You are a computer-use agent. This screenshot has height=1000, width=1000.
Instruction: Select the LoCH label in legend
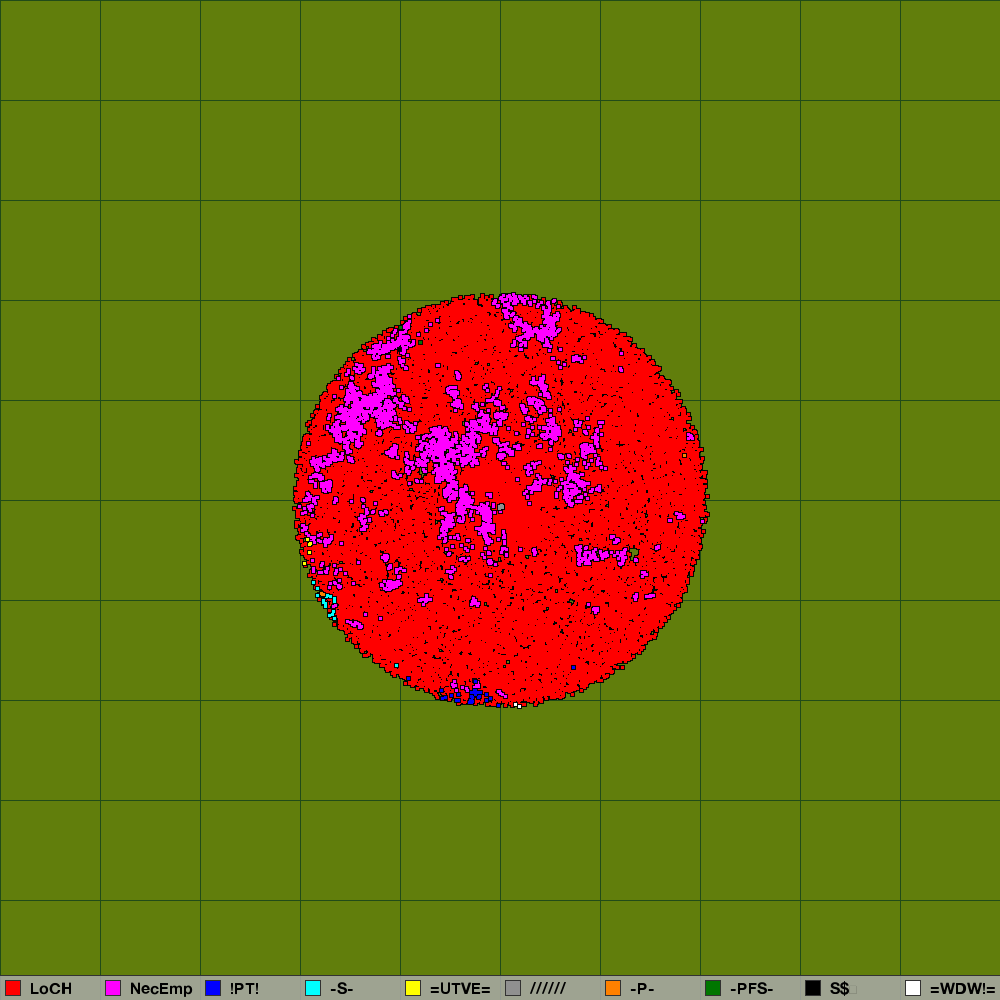point(50,989)
